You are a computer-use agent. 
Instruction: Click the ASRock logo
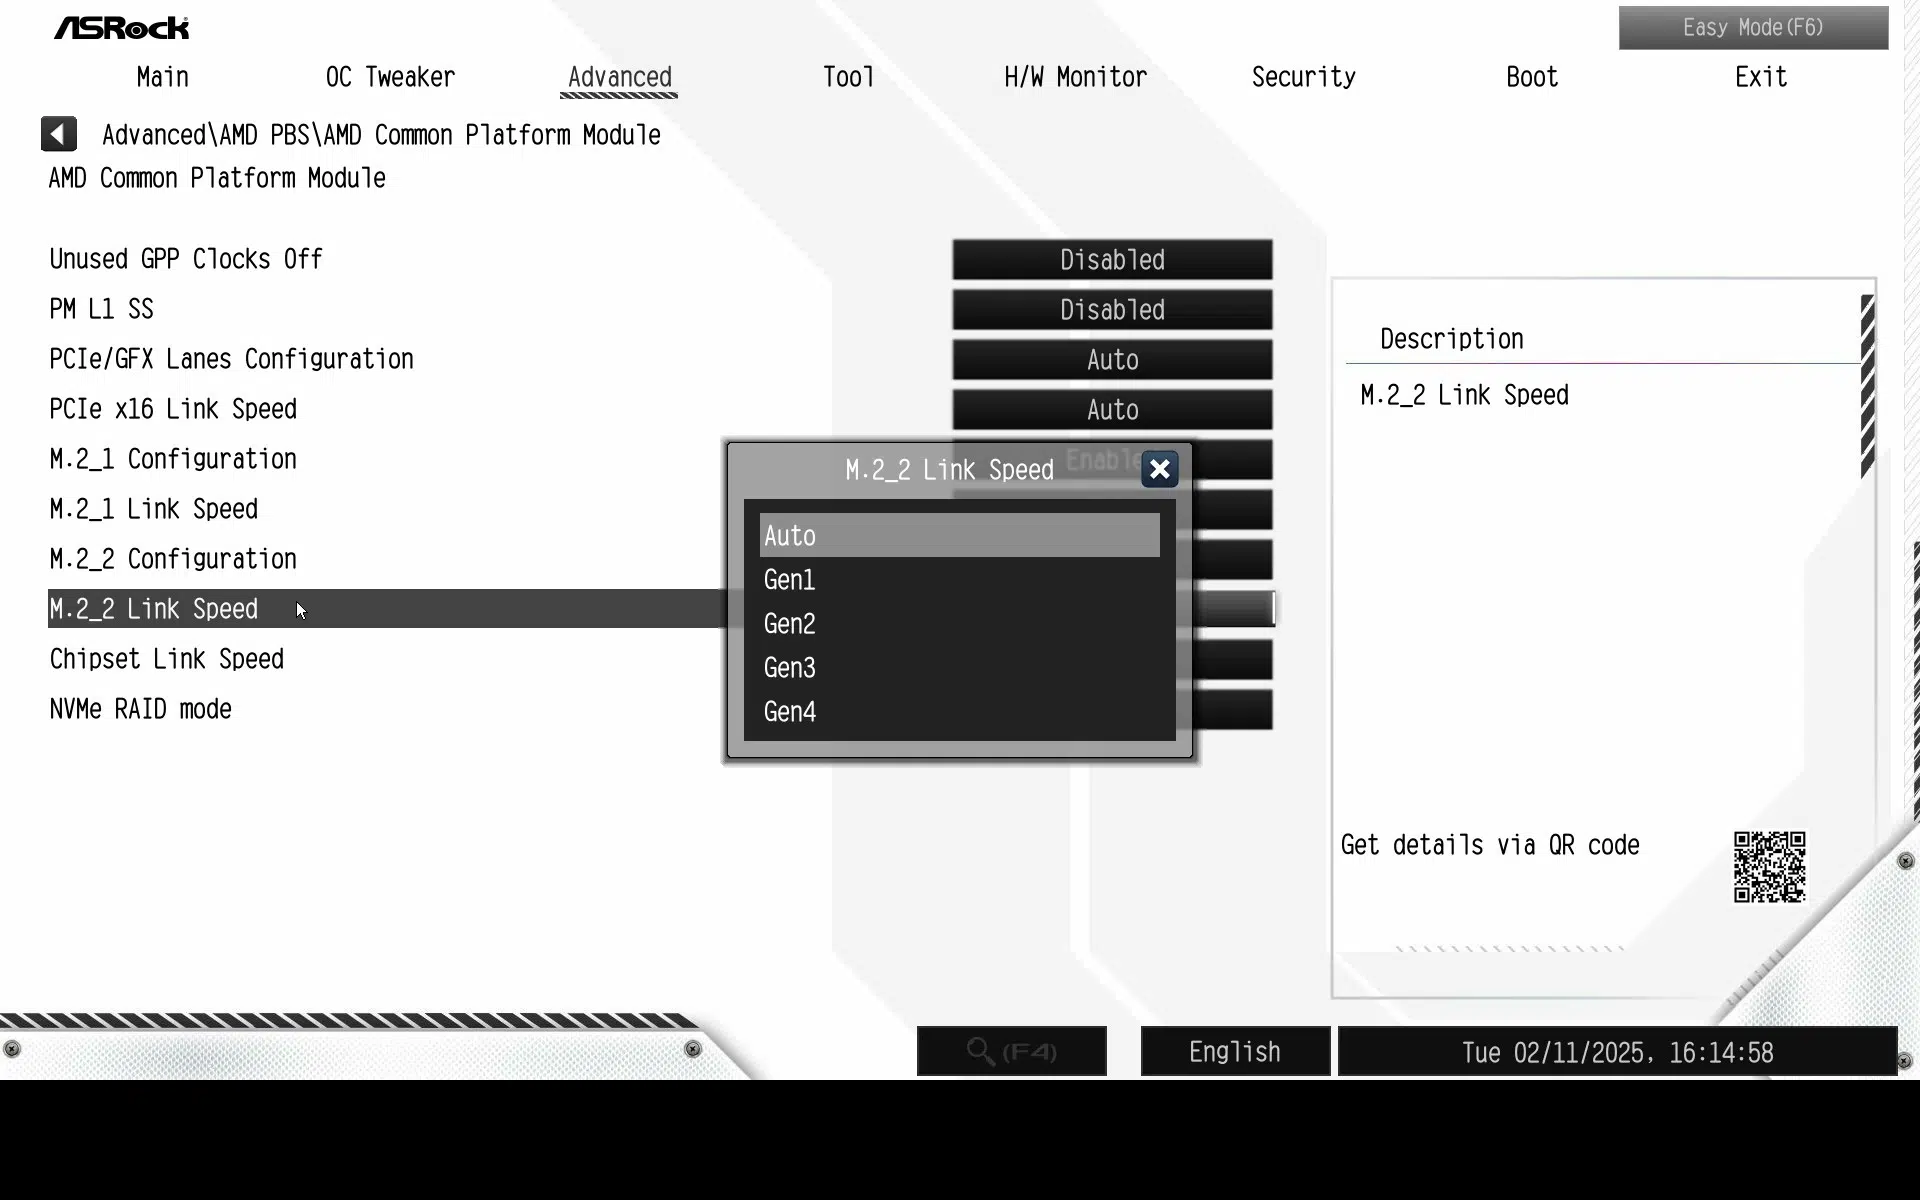[x=122, y=28]
